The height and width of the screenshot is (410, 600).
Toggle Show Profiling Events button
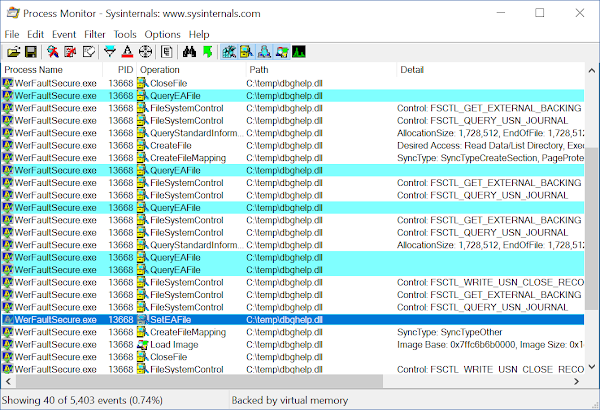pos(299,51)
